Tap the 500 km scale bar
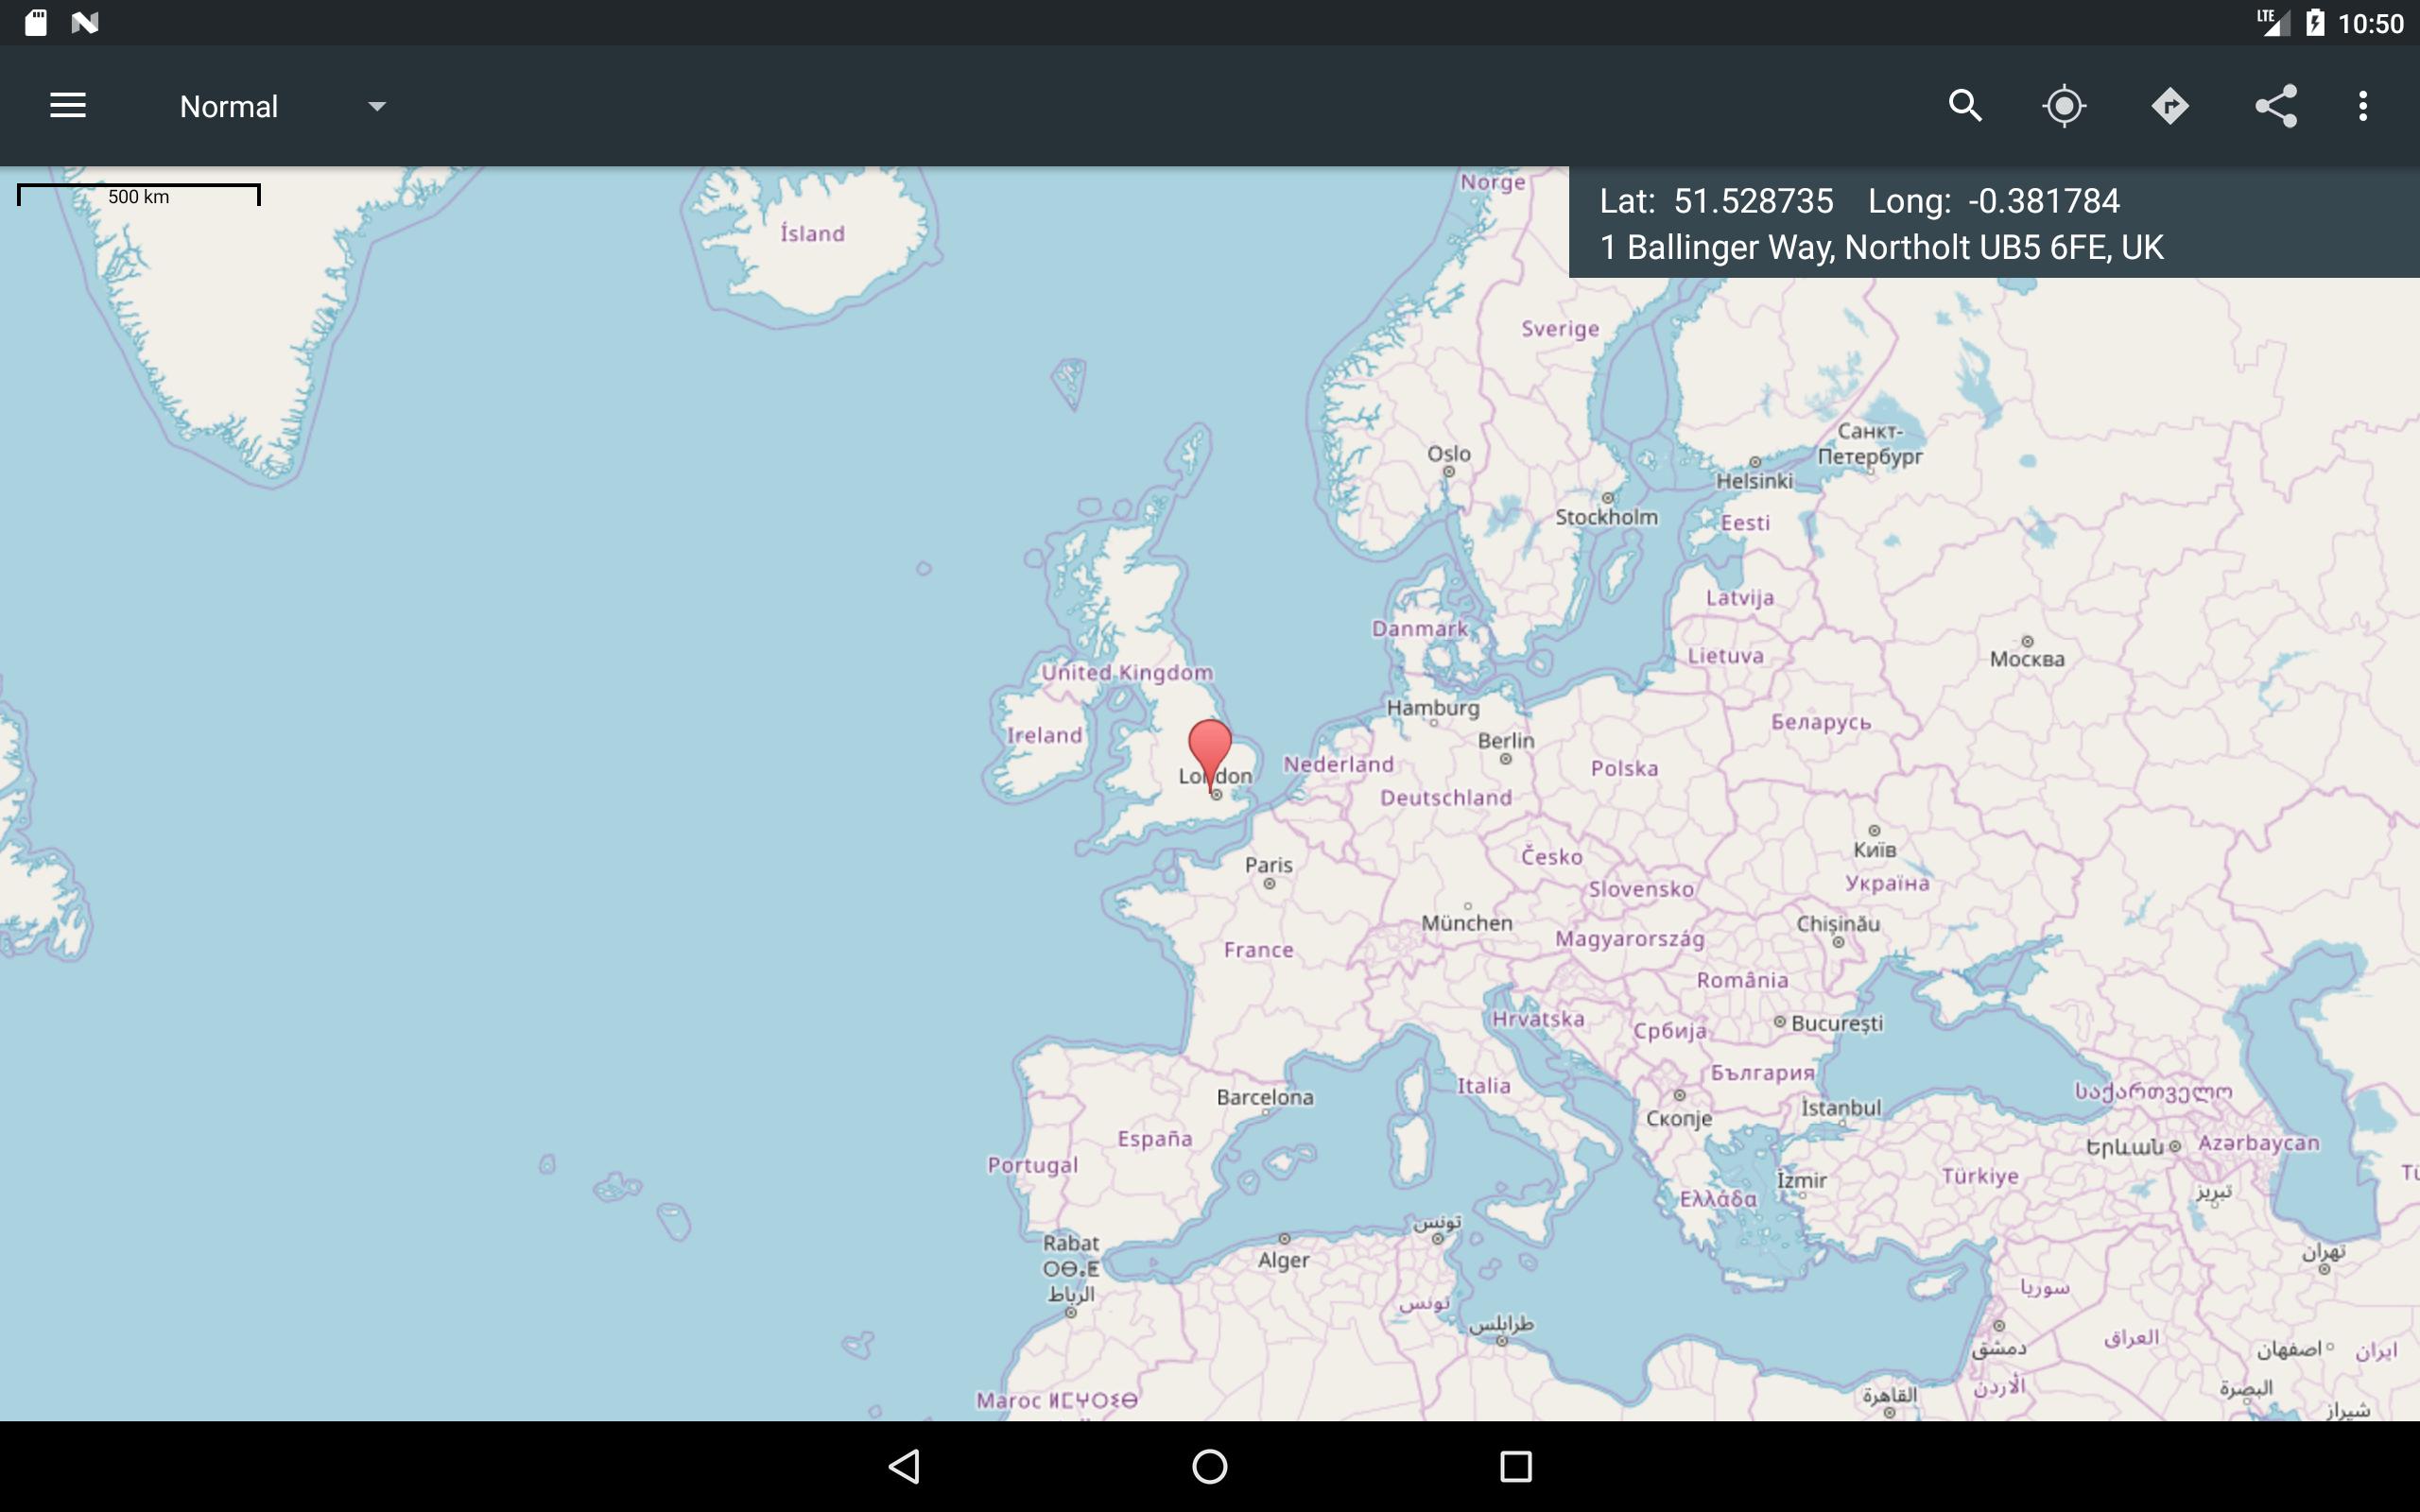 [x=139, y=195]
